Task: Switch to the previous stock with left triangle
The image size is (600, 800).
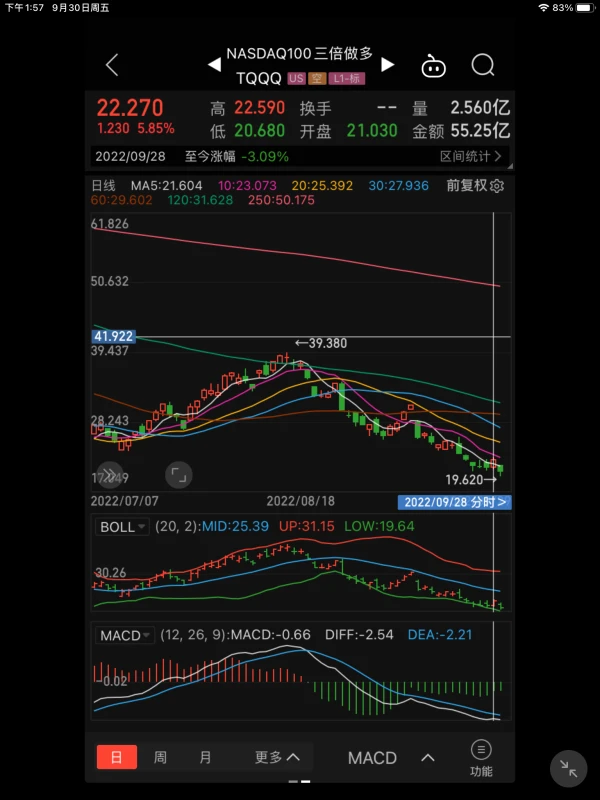Action: (214, 64)
